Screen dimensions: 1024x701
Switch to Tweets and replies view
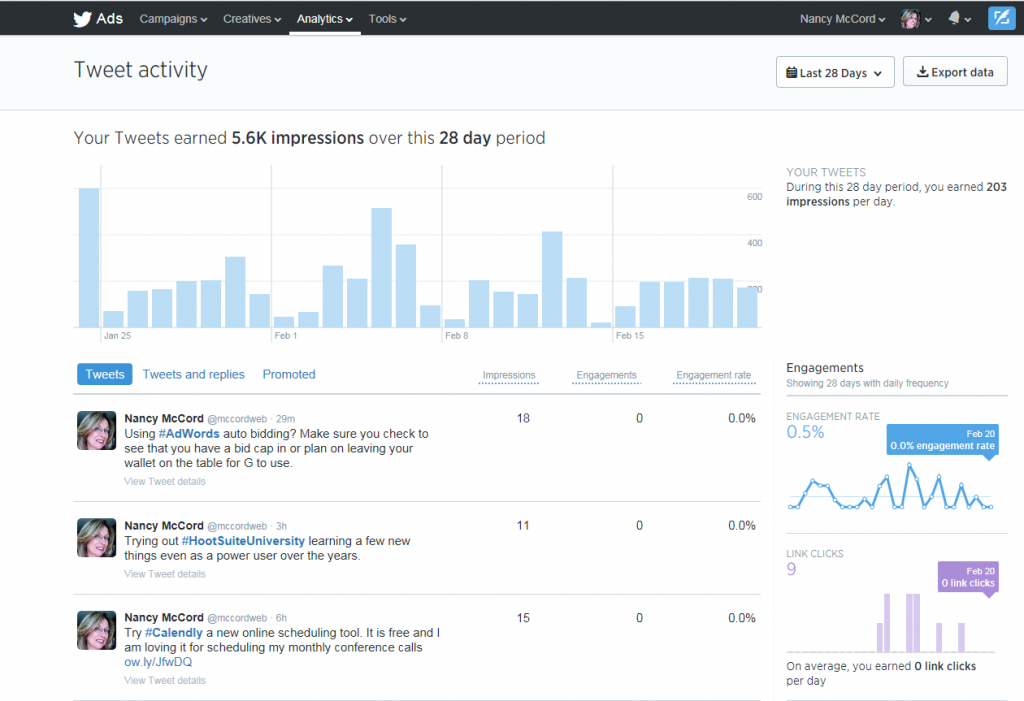click(193, 373)
